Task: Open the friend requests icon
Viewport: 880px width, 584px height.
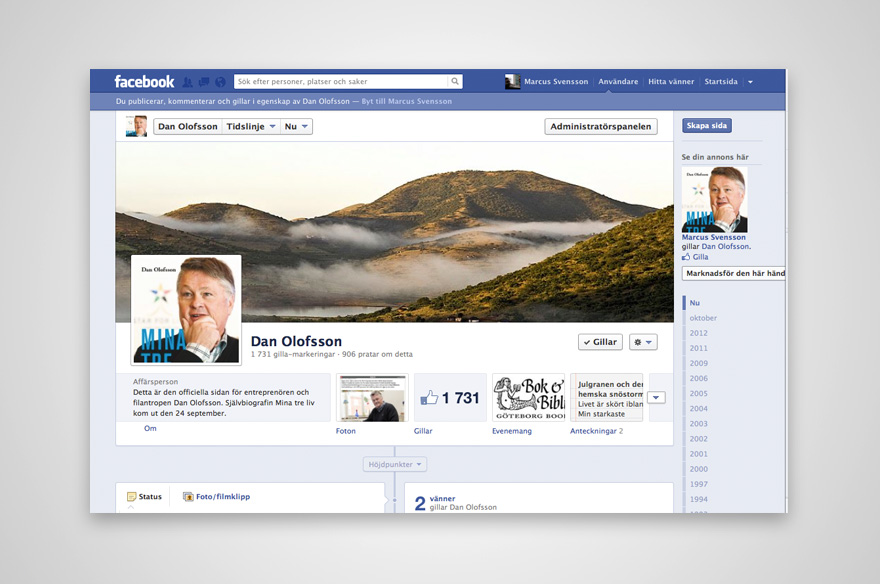Action: 187,82
